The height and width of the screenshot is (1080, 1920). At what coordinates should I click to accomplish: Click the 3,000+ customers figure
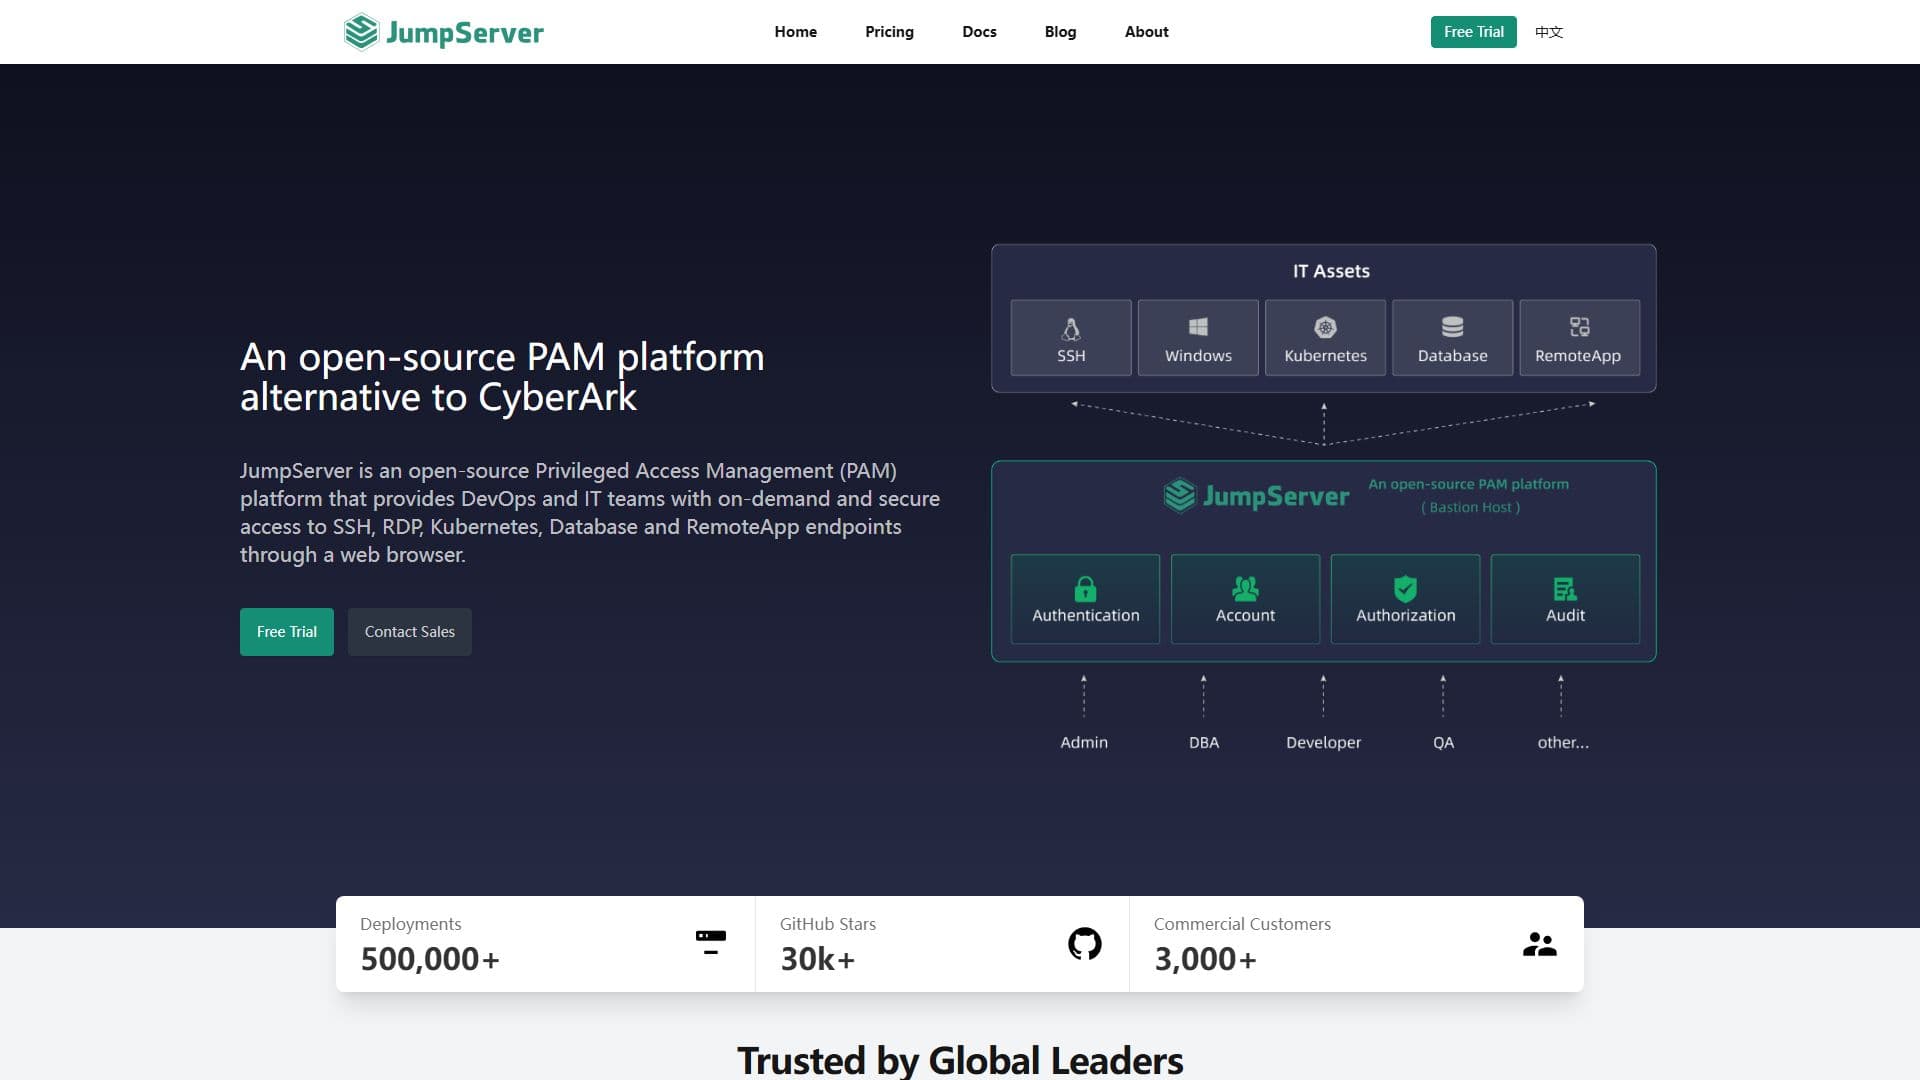tap(1205, 959)
